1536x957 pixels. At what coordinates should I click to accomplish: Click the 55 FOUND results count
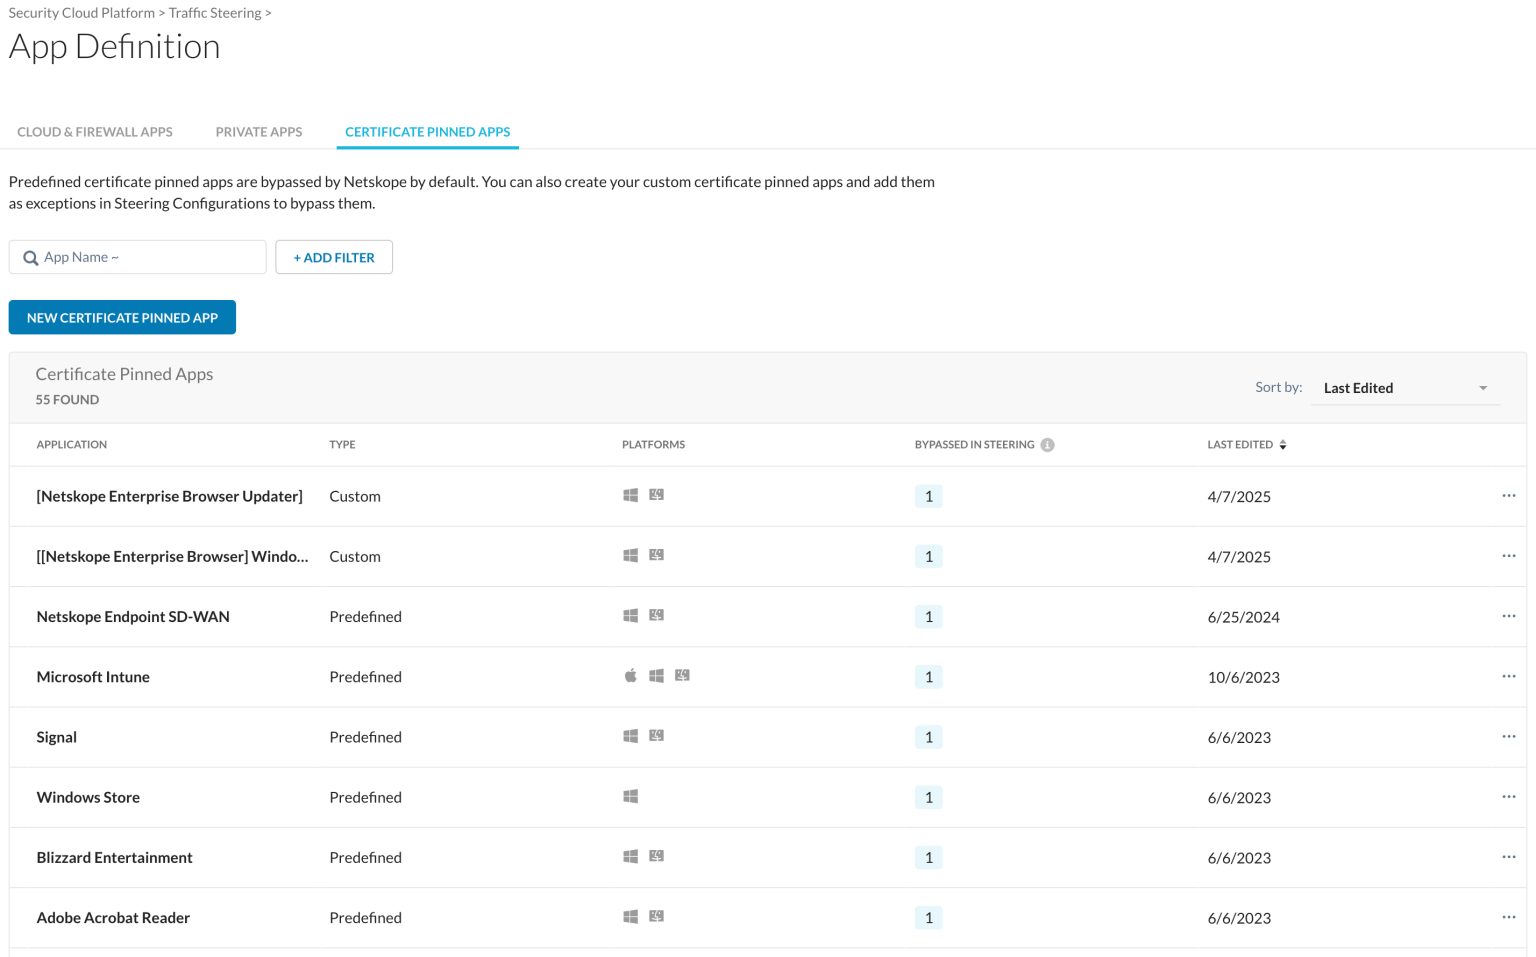[68, 399]
